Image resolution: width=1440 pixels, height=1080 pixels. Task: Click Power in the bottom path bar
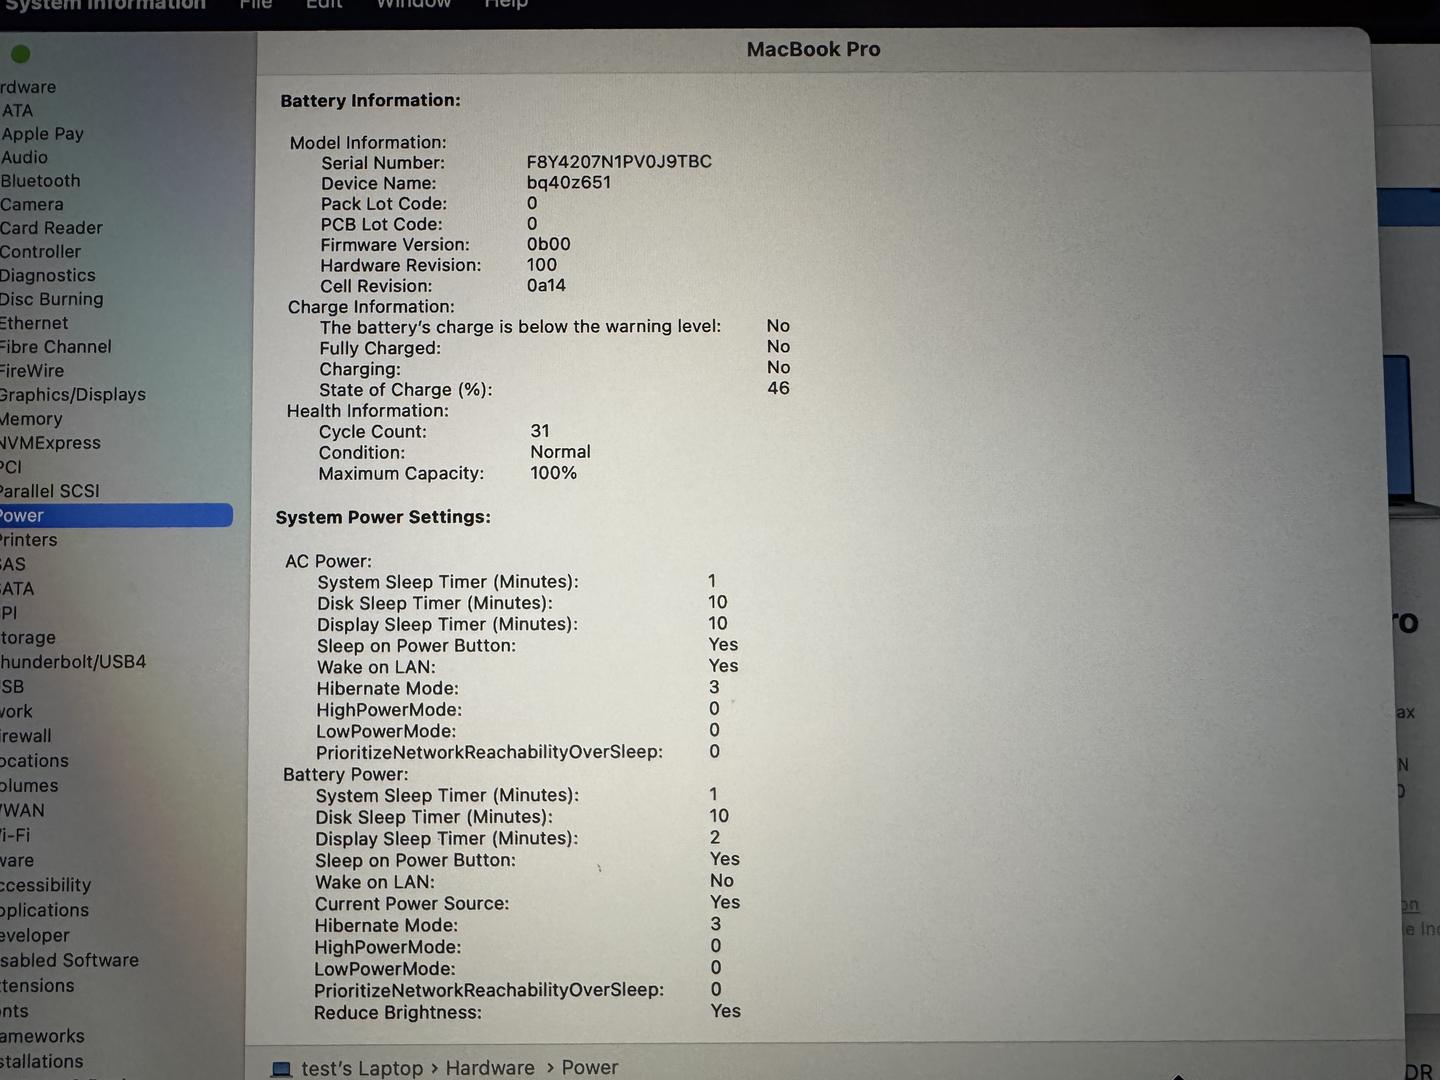[589, 1068]
